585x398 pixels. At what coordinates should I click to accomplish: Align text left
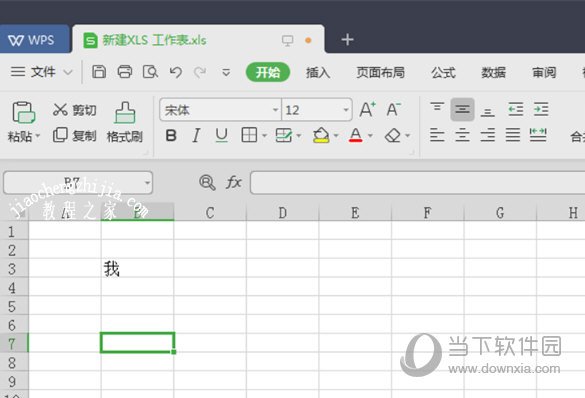[x=437, y=135]
